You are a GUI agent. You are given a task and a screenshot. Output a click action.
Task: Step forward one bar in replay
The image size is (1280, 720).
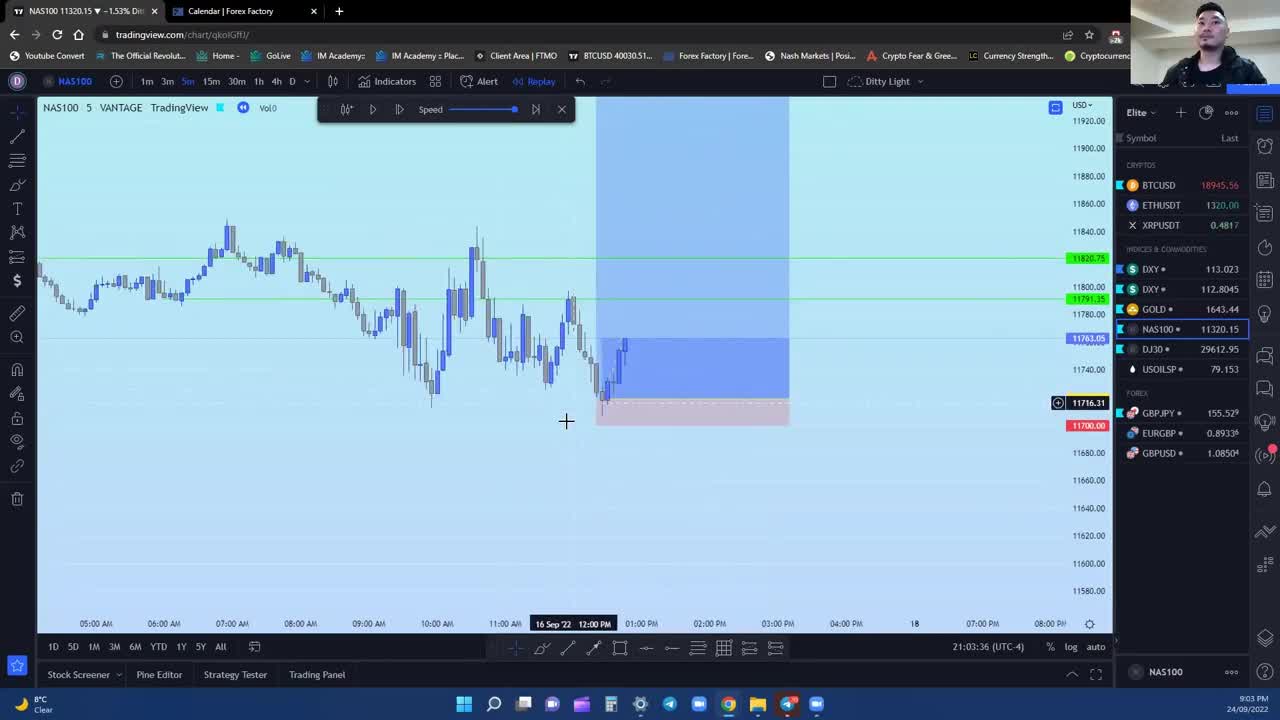(x=399, y=109)
